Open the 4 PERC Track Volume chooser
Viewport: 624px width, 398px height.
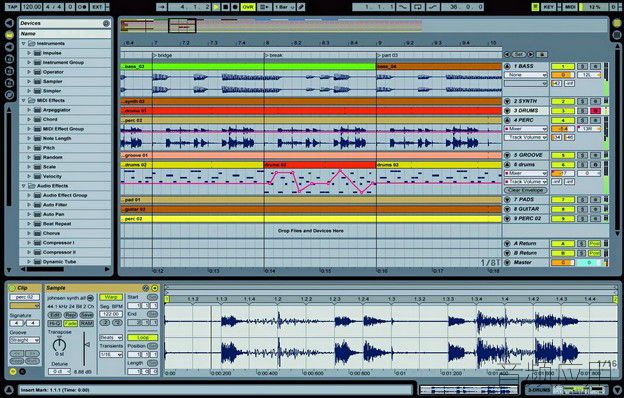pyautogui.click(x=526, y=137)
